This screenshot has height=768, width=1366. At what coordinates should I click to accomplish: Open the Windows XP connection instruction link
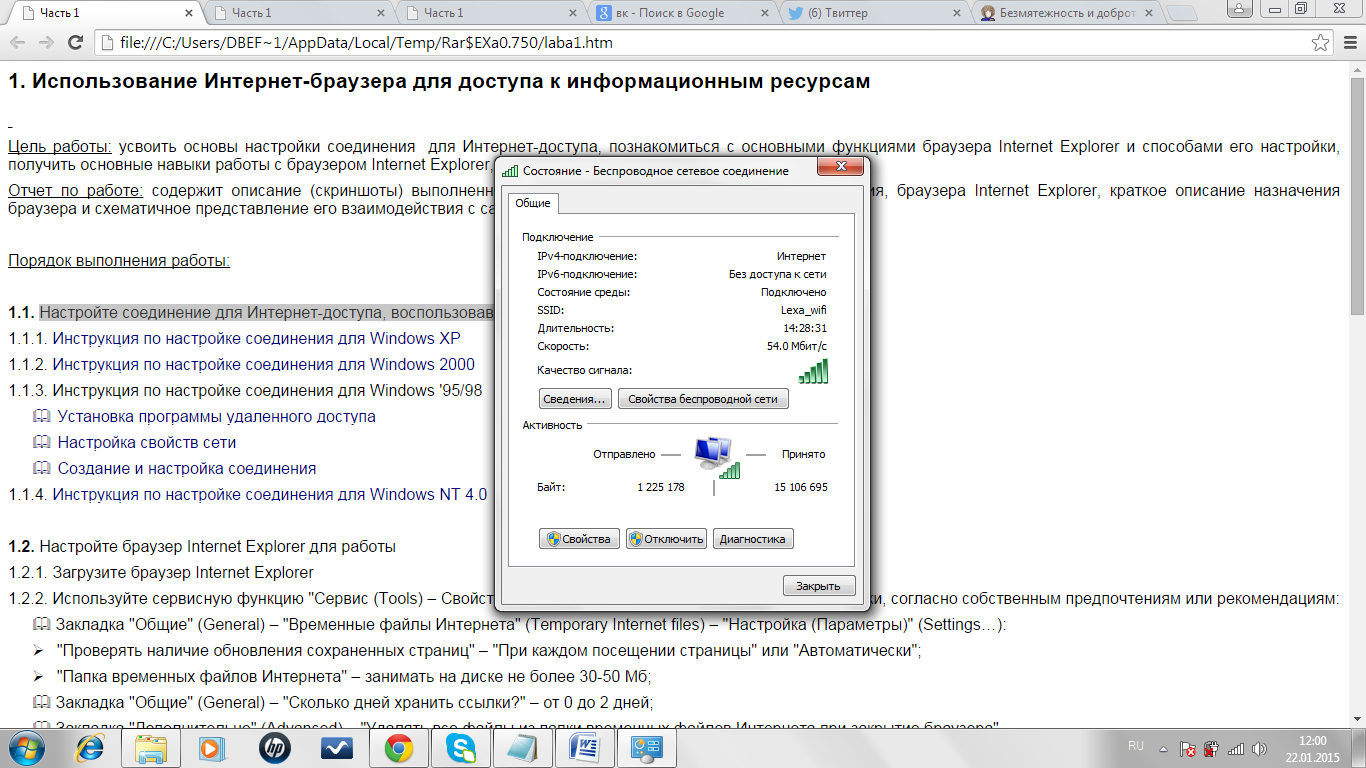(257, 338)
